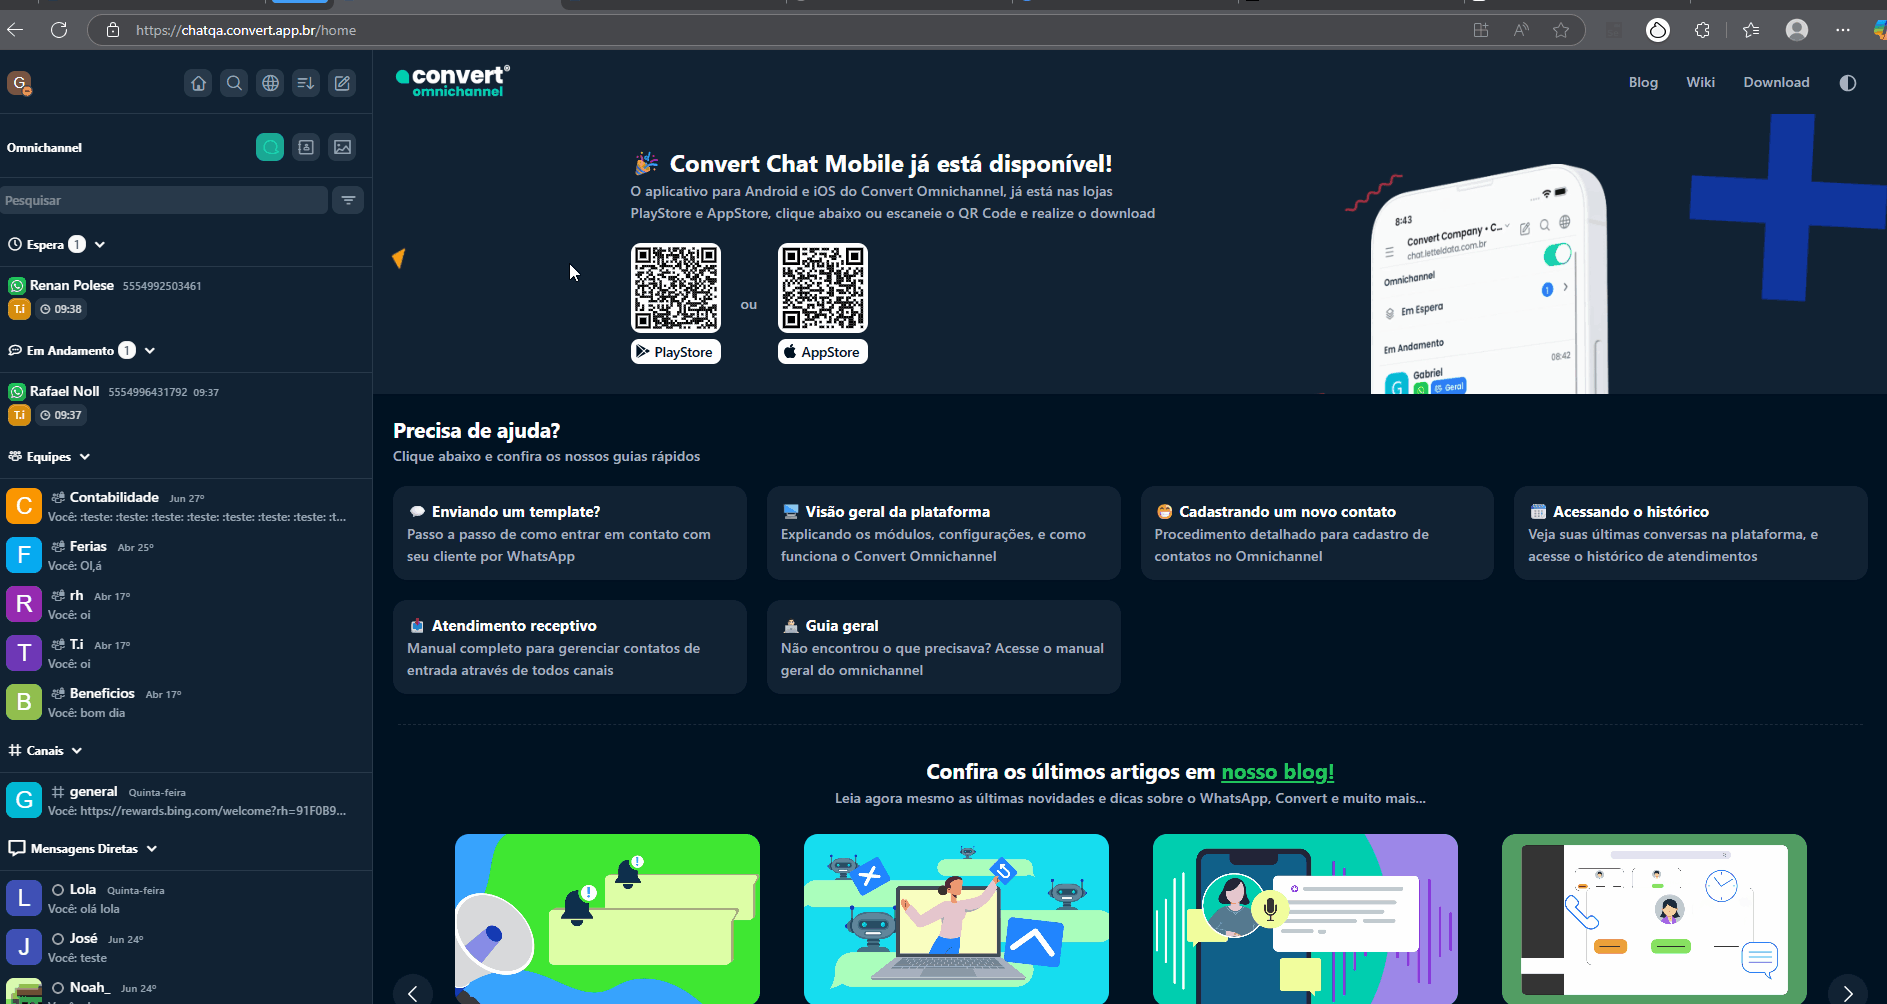Collapse the Canais section
This screenshot has height=1004, width=1887.
[x=77, y=751]
